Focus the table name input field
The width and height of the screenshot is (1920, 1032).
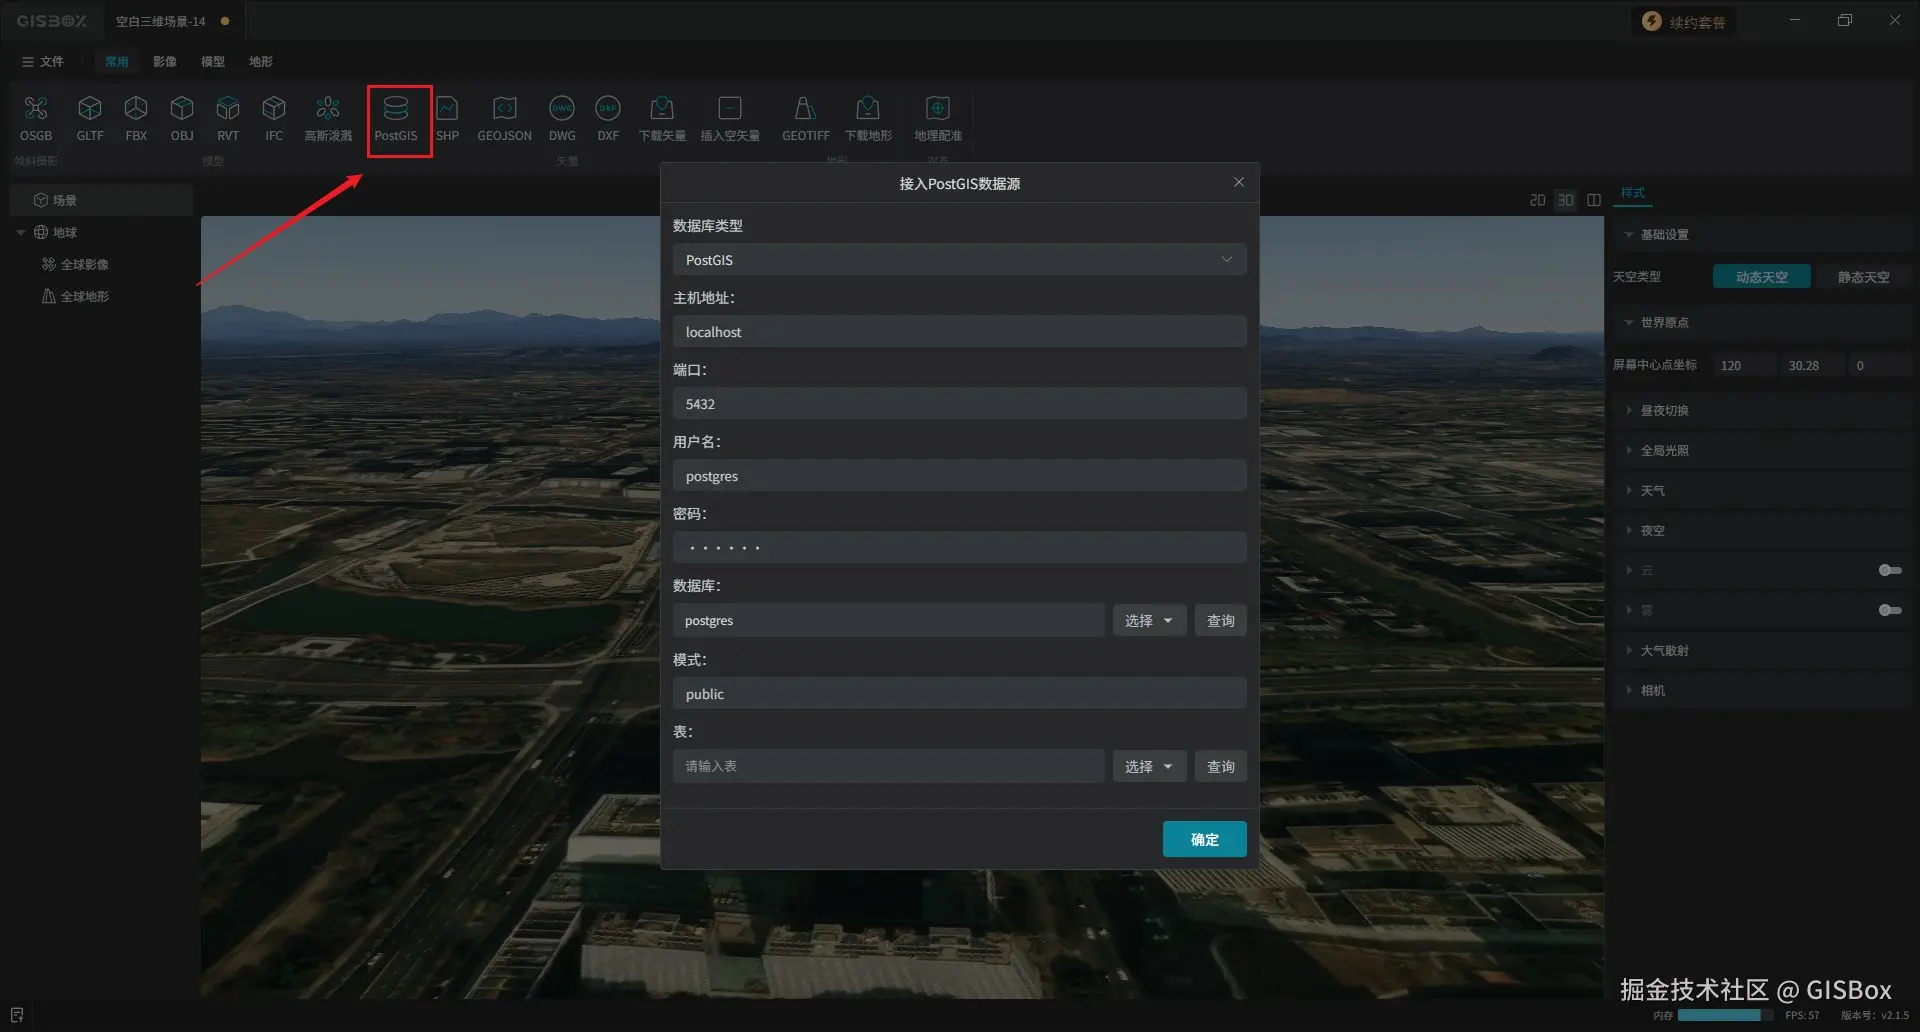pyautogui.click(x=889, y=766)
